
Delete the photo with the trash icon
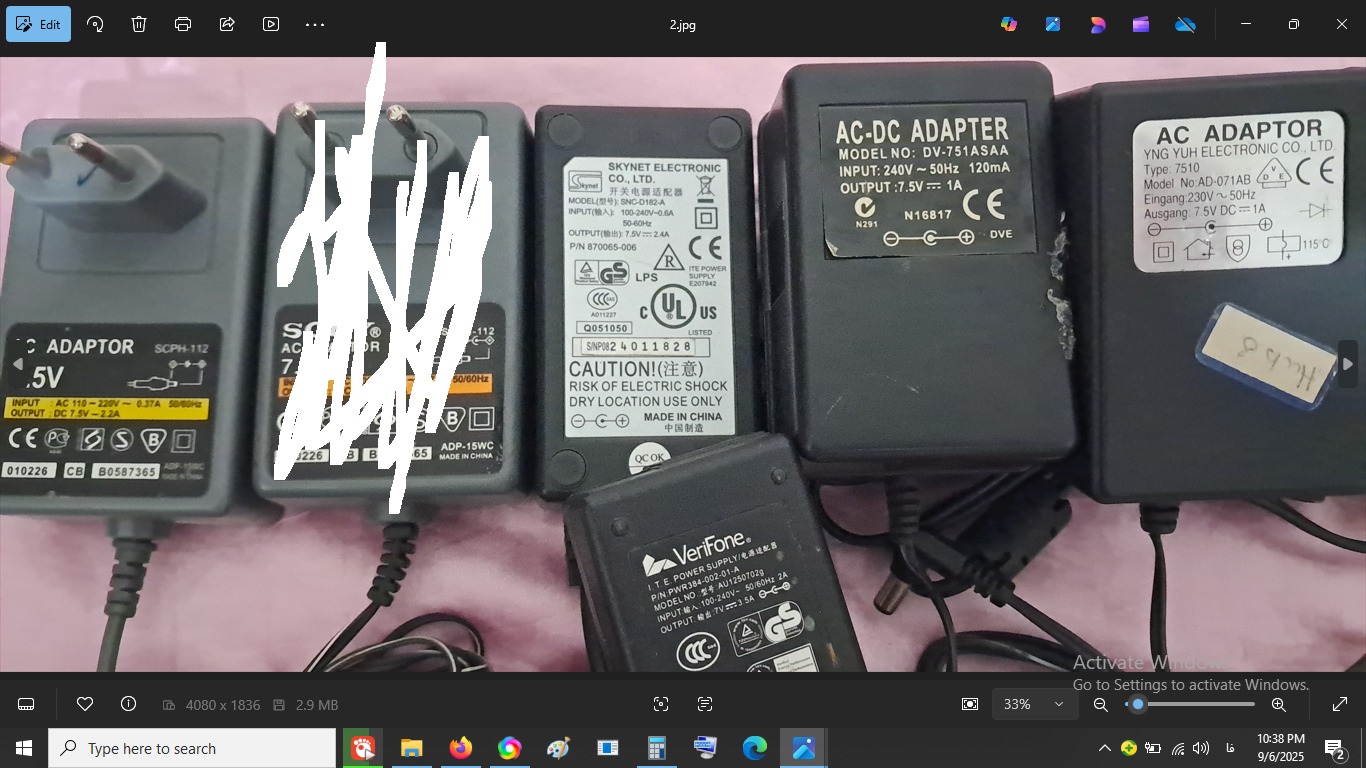coord(139,24)
